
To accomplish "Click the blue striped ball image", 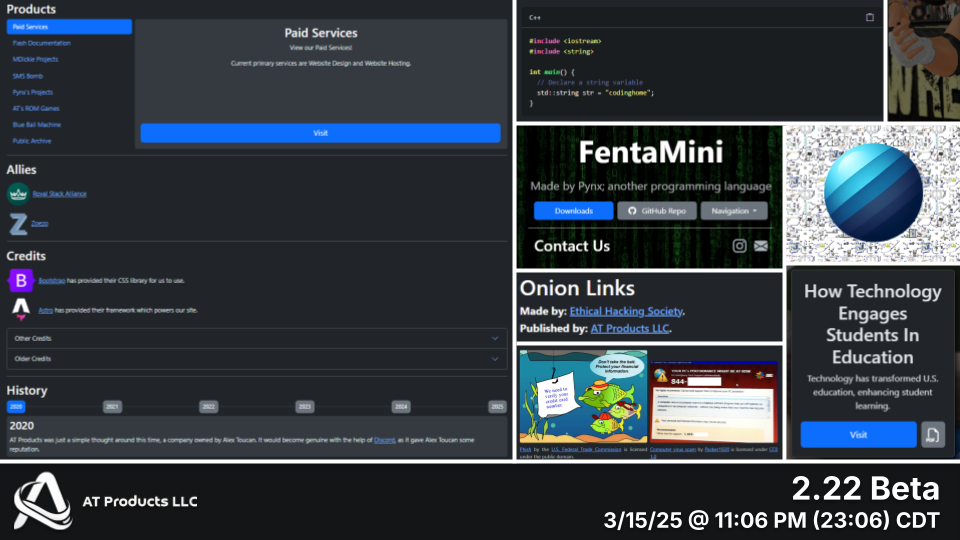I will coord(872,193).
